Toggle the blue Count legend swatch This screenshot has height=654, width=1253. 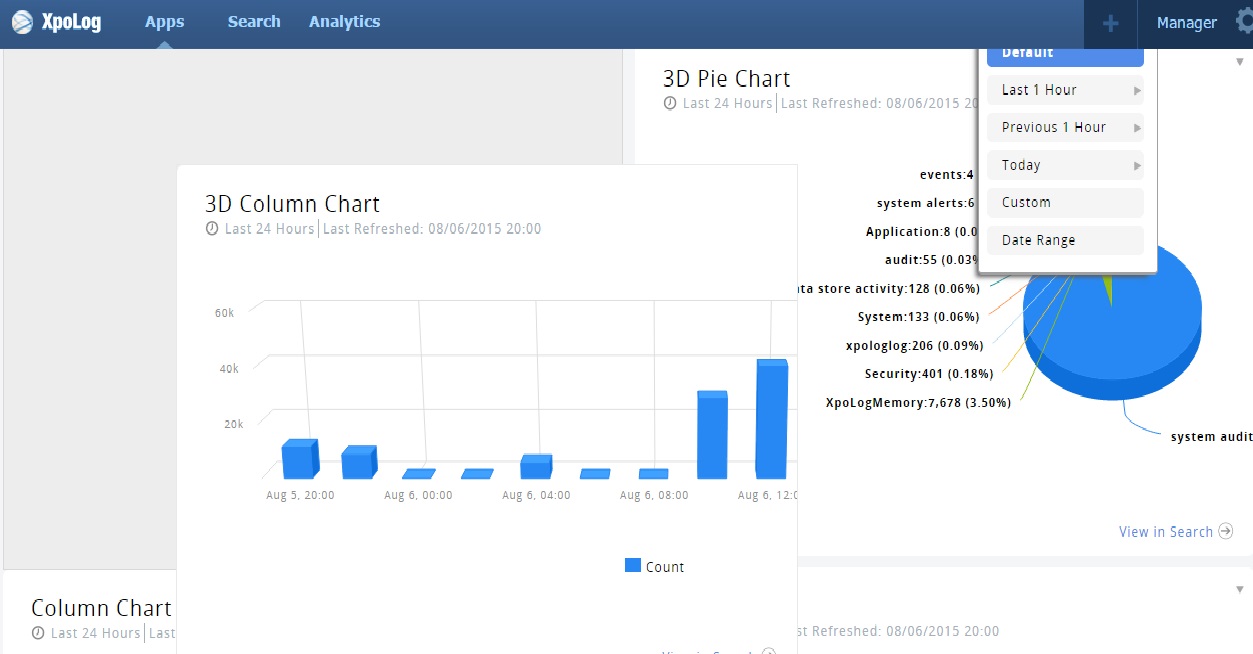click(633, 566)
